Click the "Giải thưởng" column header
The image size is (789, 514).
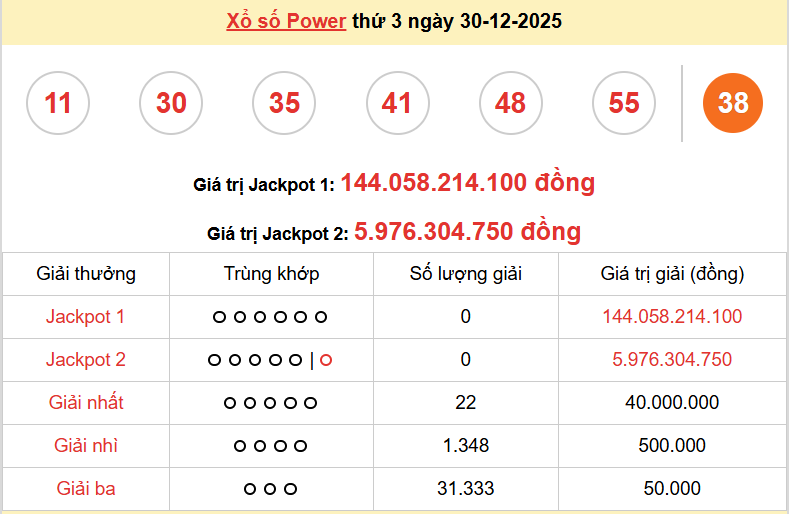coord(86,274)
